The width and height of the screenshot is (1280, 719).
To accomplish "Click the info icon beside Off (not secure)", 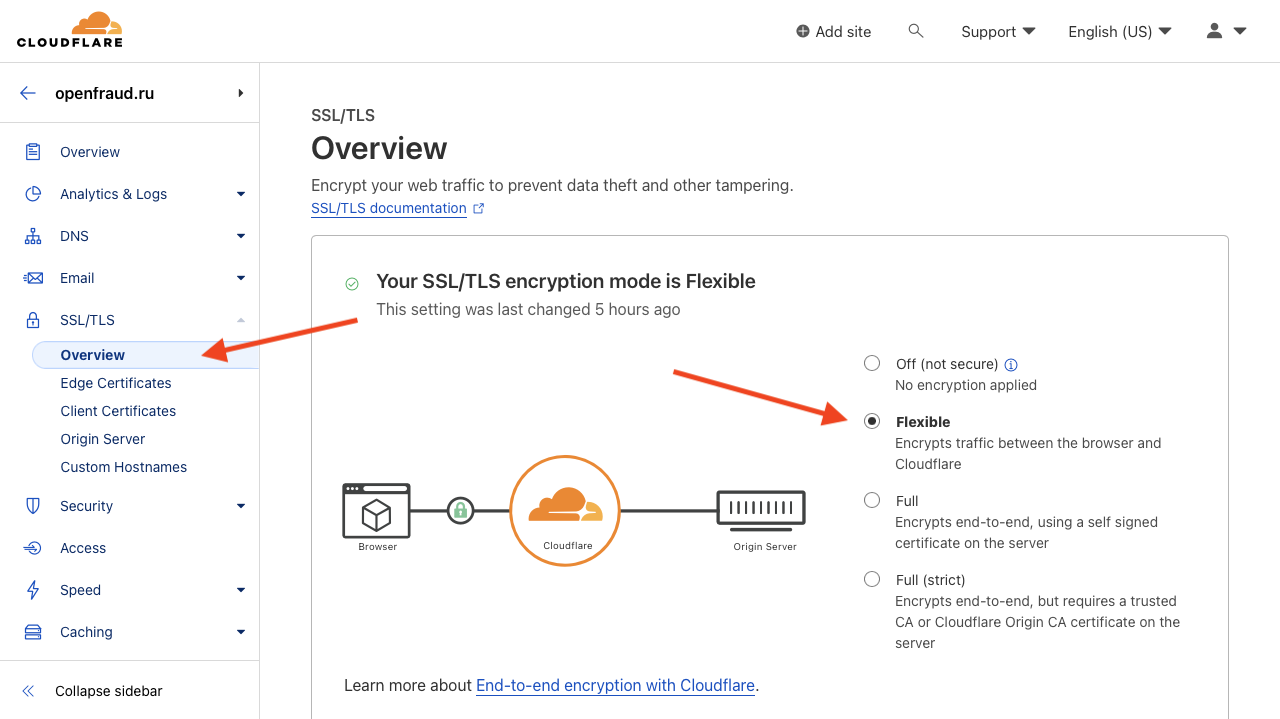I will pos(1011,365).
